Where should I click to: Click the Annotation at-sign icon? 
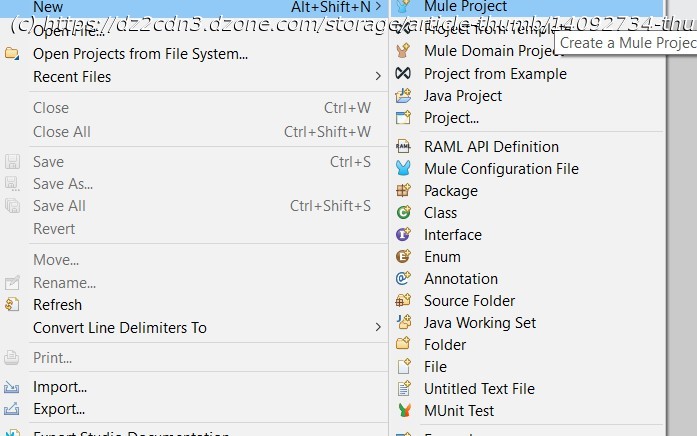[x=403, y=278]
